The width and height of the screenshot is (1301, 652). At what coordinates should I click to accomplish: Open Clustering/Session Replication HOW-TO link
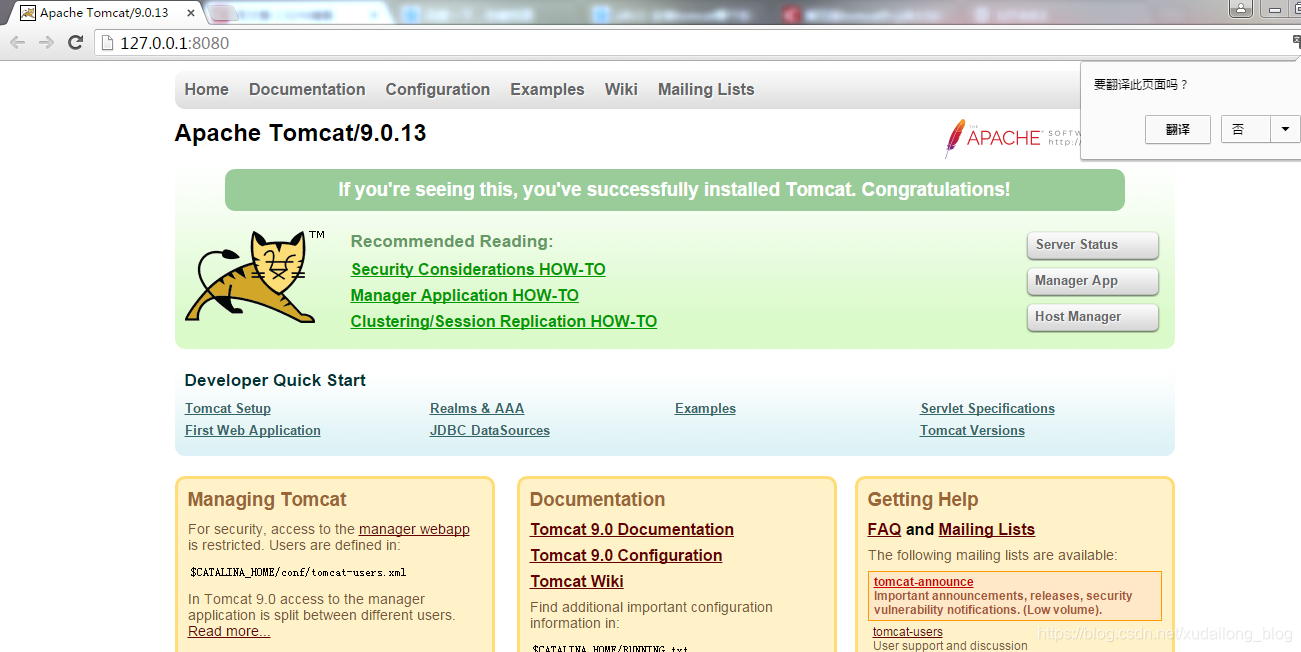tap(503, 321)
